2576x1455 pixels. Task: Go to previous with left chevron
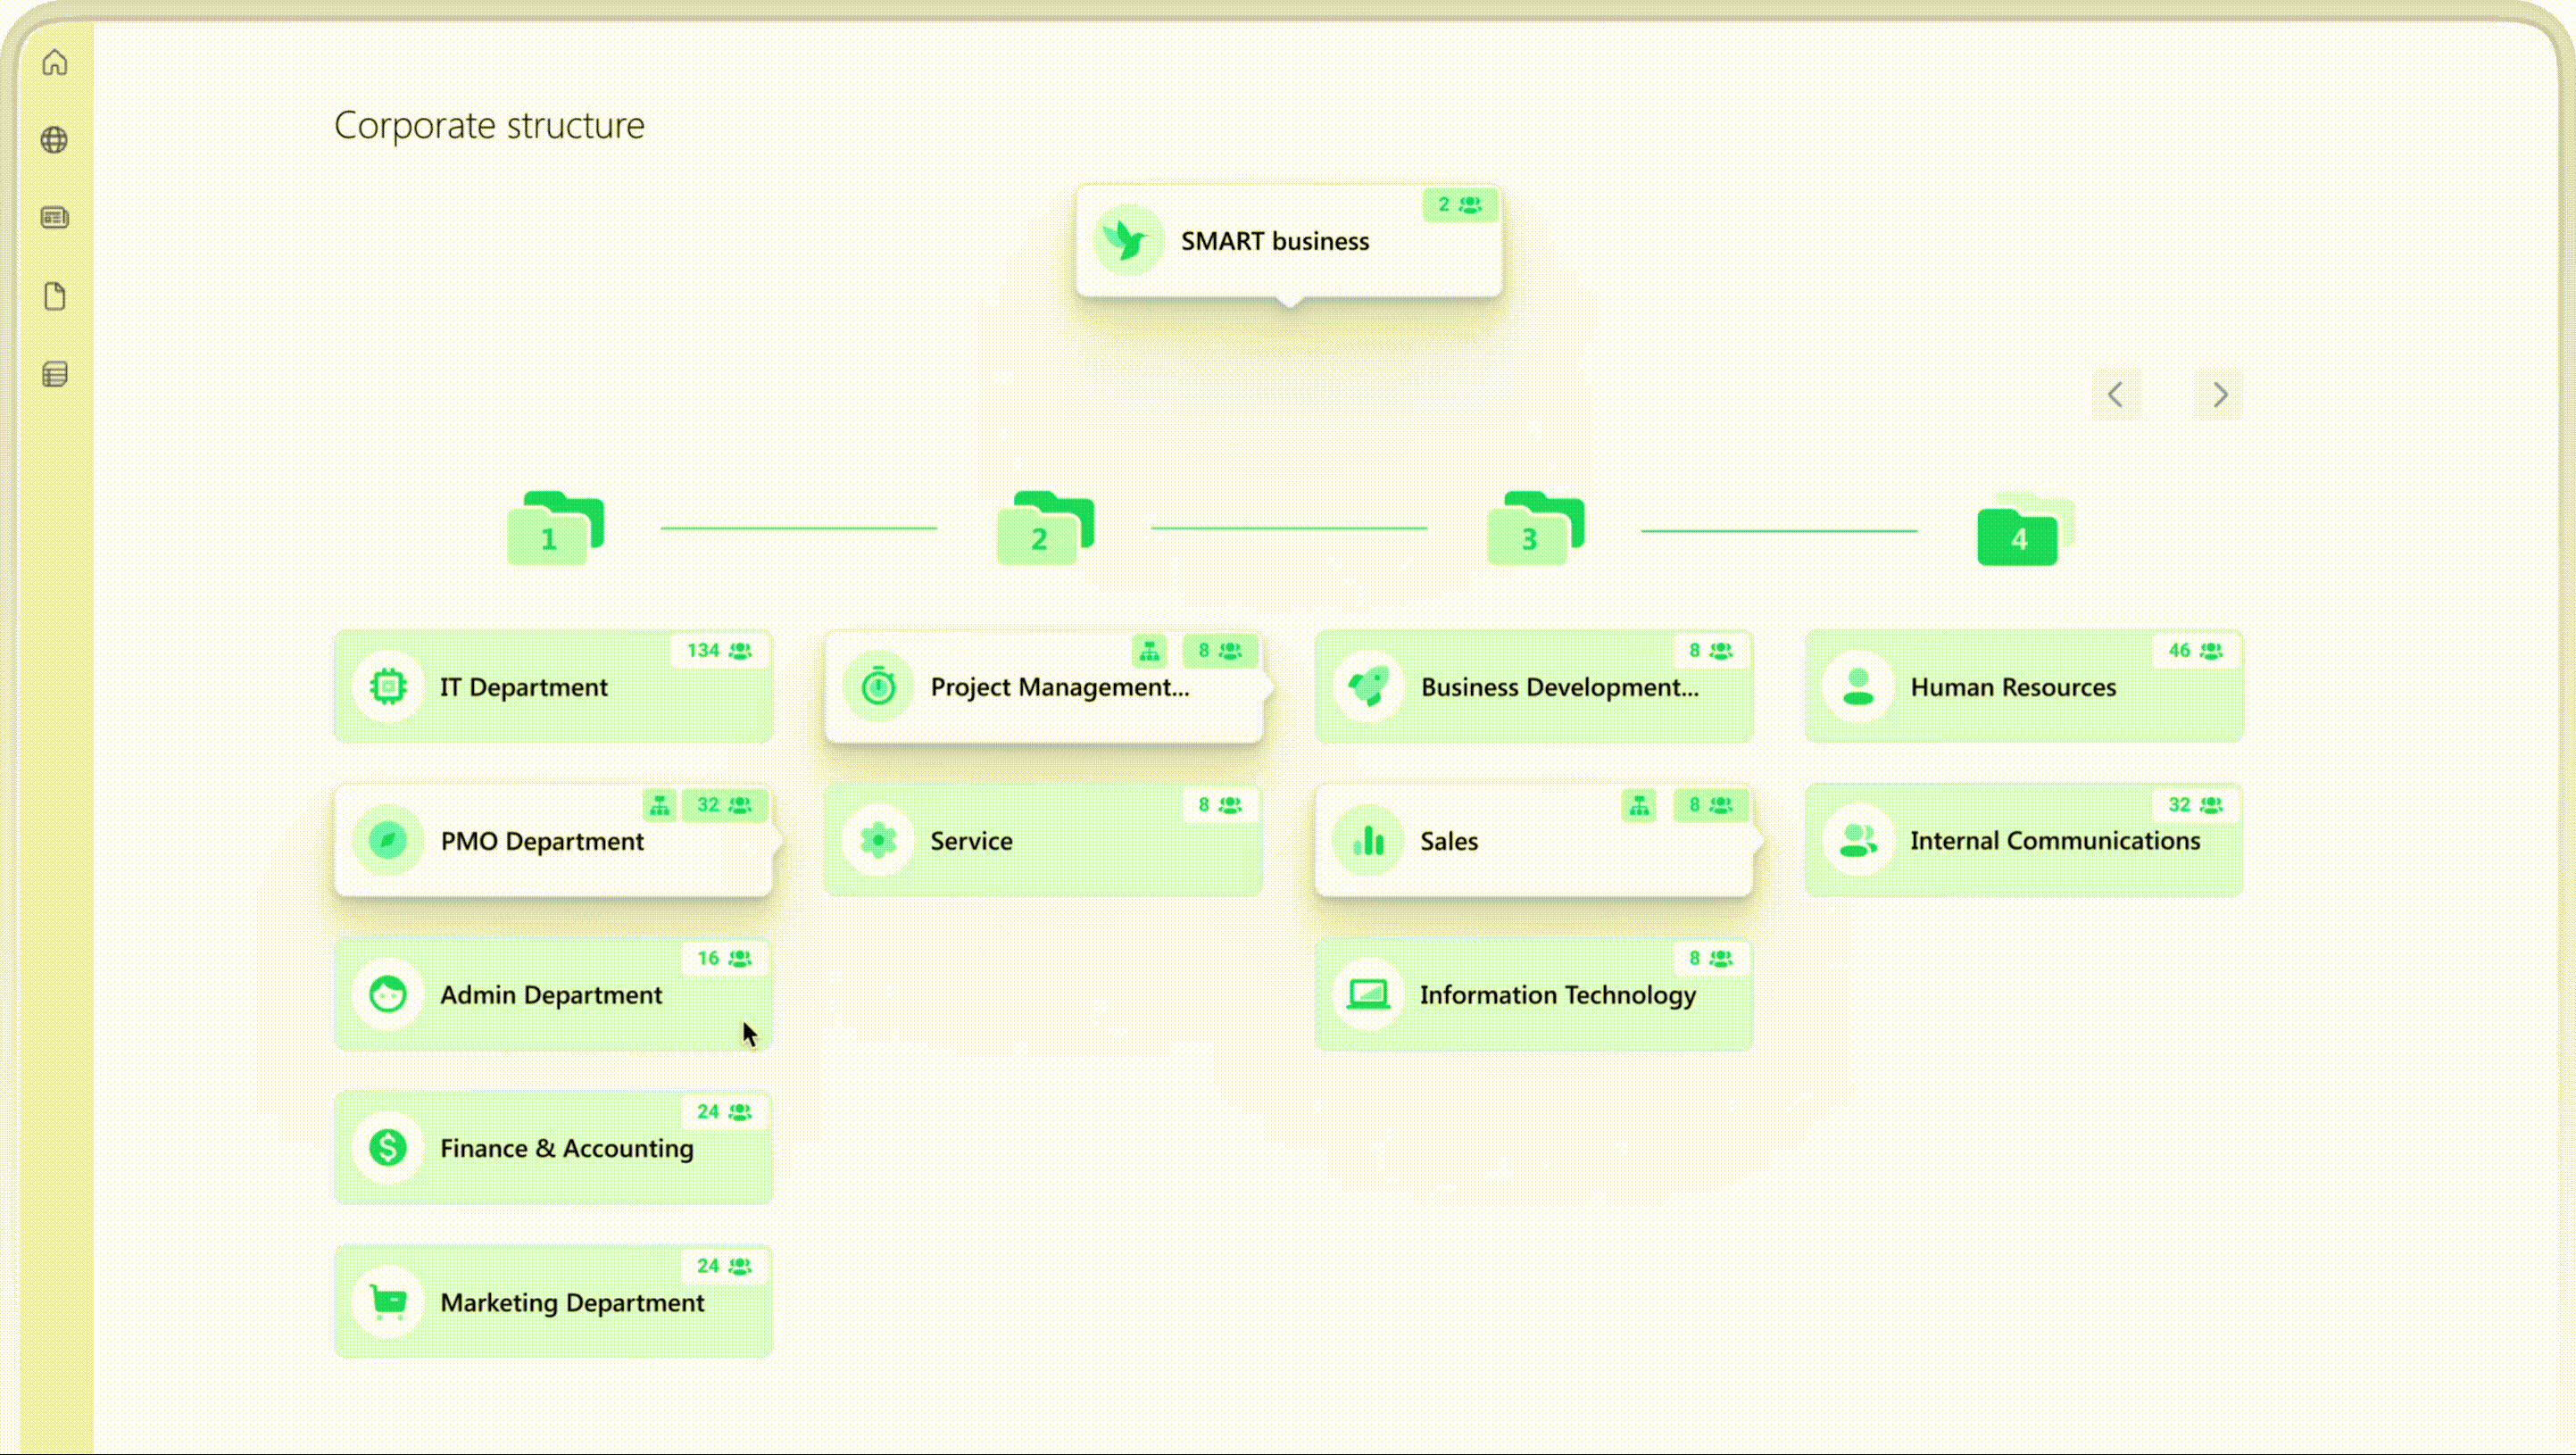click(x=2115, y=395)
